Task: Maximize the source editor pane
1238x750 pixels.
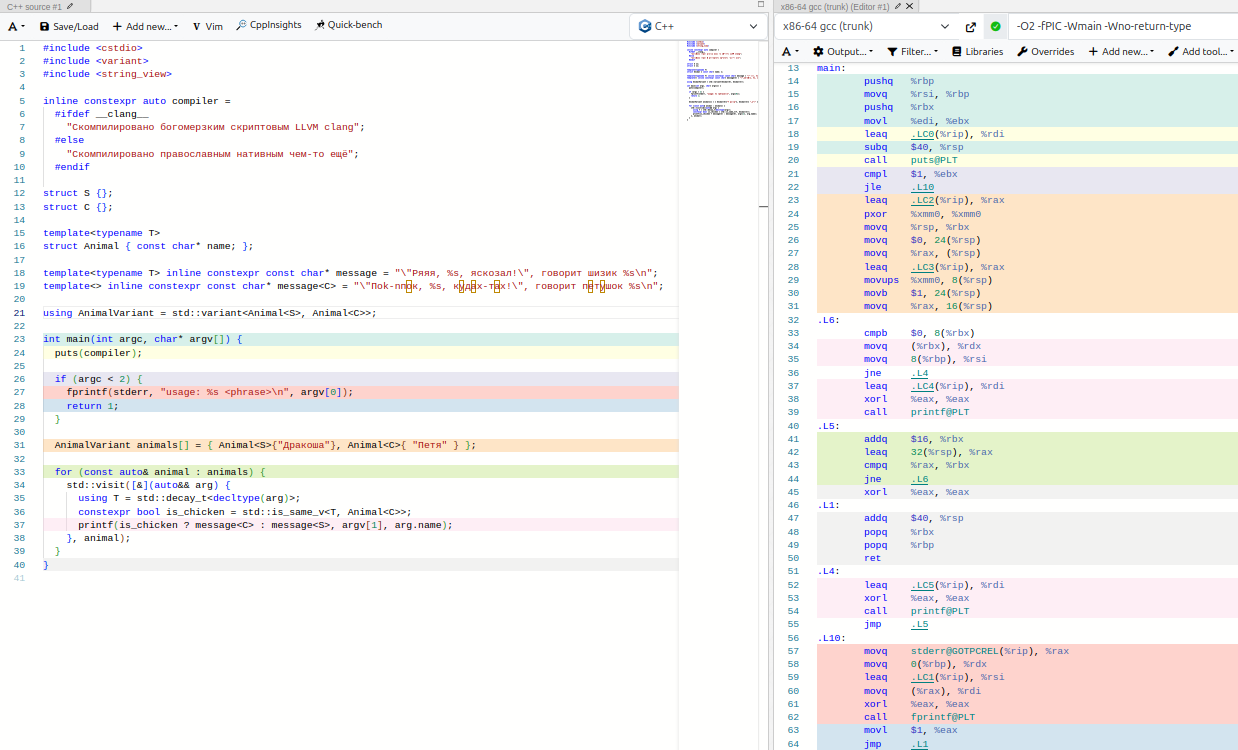Action: 761,6
